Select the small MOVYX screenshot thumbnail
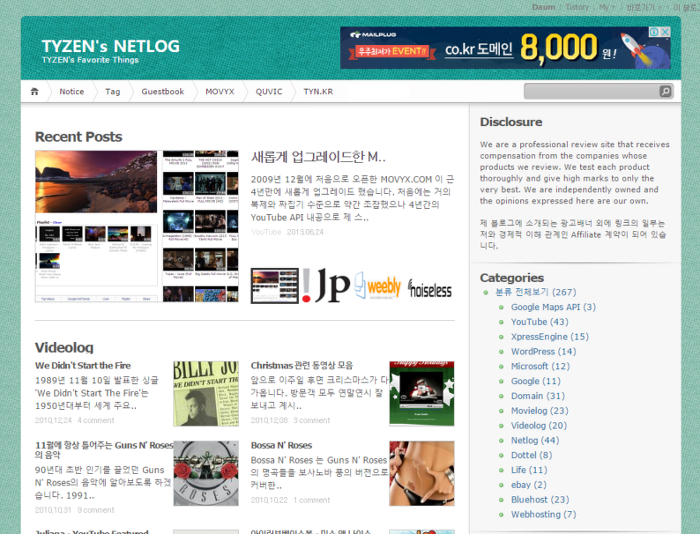 [x=275, y=286]
